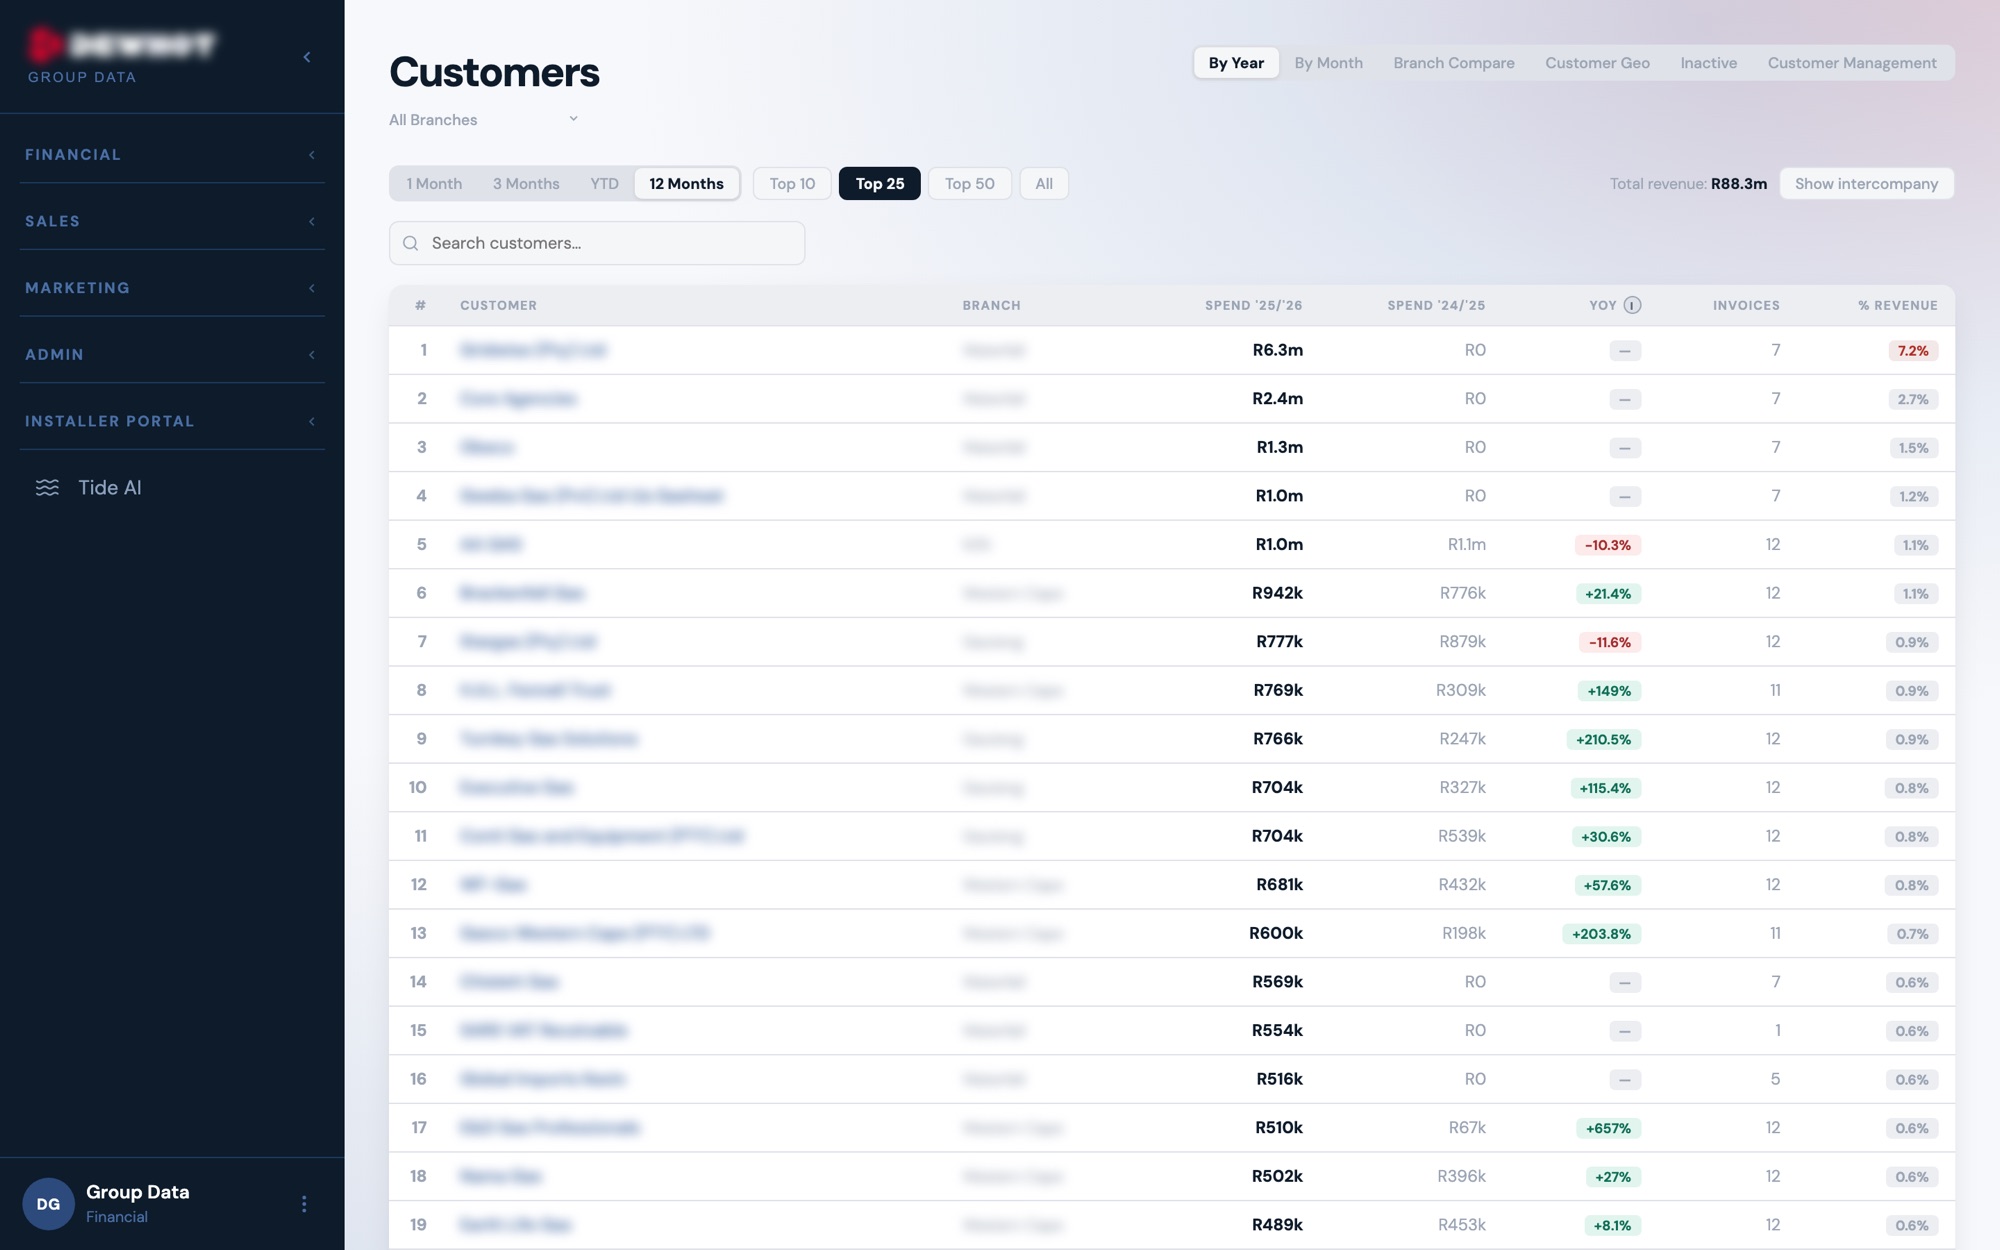Sort by the Invoices column
2000x1250 pixels.
[1746, 305]
